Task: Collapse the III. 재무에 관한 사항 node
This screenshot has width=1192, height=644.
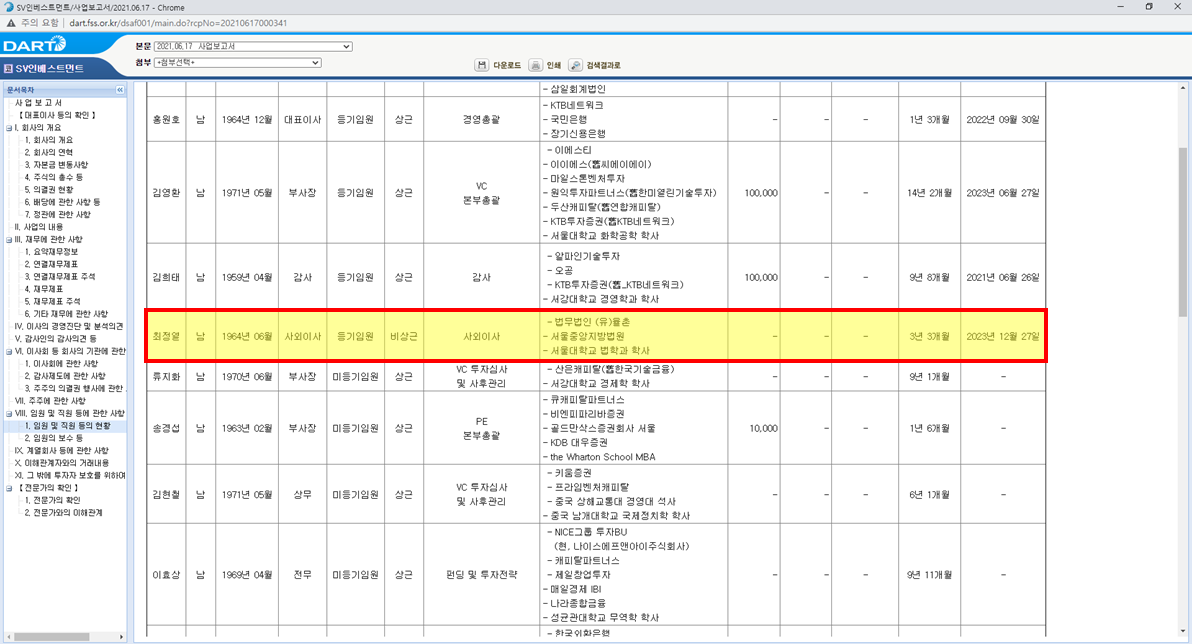Action: [9, 240]
